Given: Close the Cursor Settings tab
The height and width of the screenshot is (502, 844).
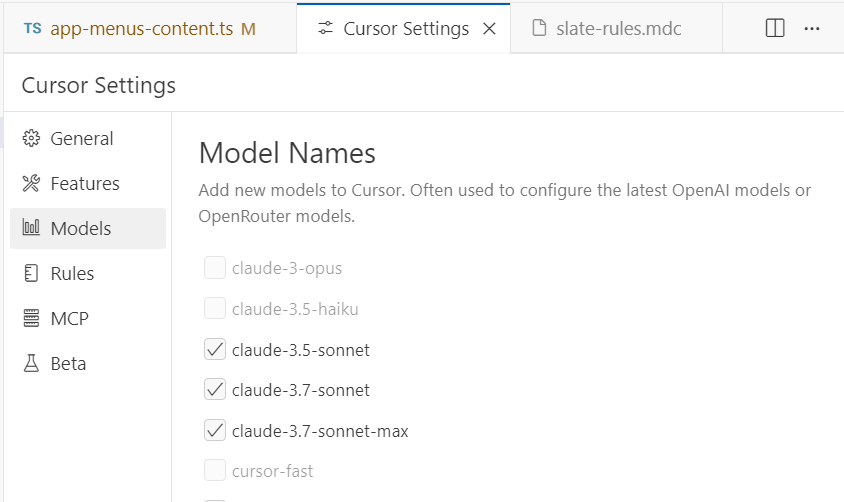Looking at the screenshot, I should click(489, 29).
